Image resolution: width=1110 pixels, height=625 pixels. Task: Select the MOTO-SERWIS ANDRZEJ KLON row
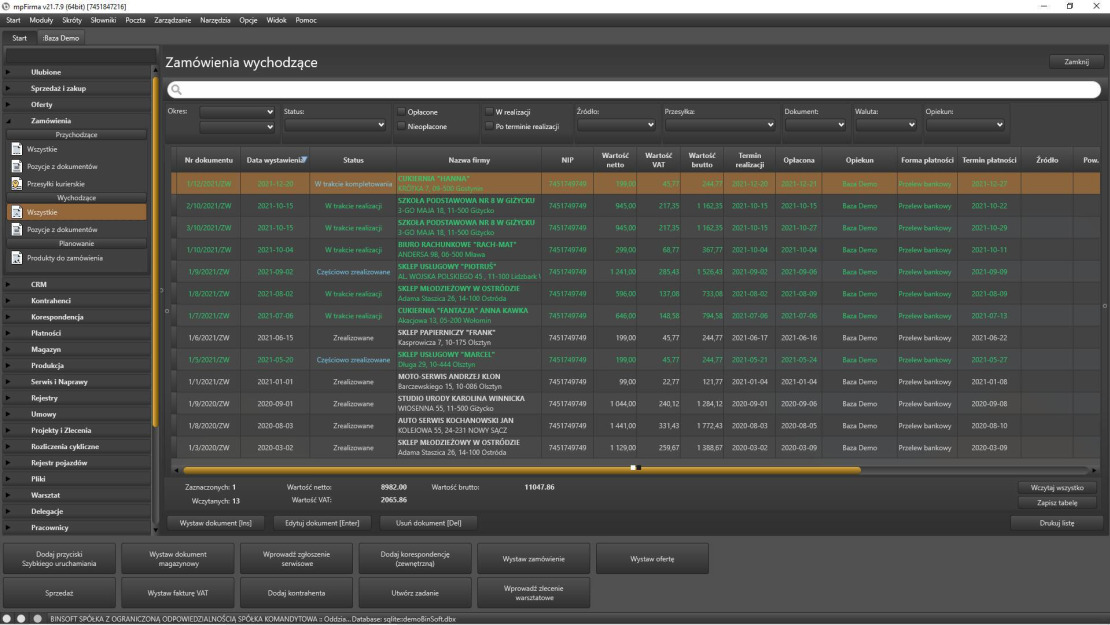636,382
